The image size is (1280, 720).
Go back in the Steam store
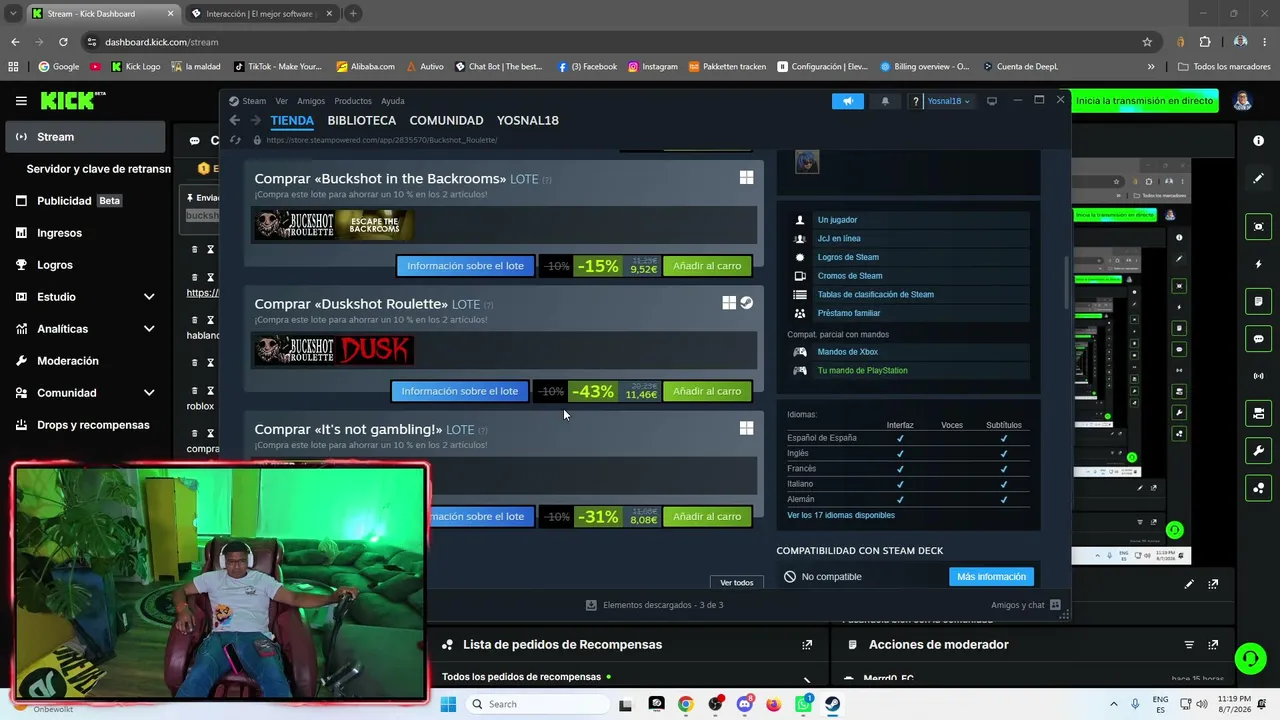tap(235, 120)
